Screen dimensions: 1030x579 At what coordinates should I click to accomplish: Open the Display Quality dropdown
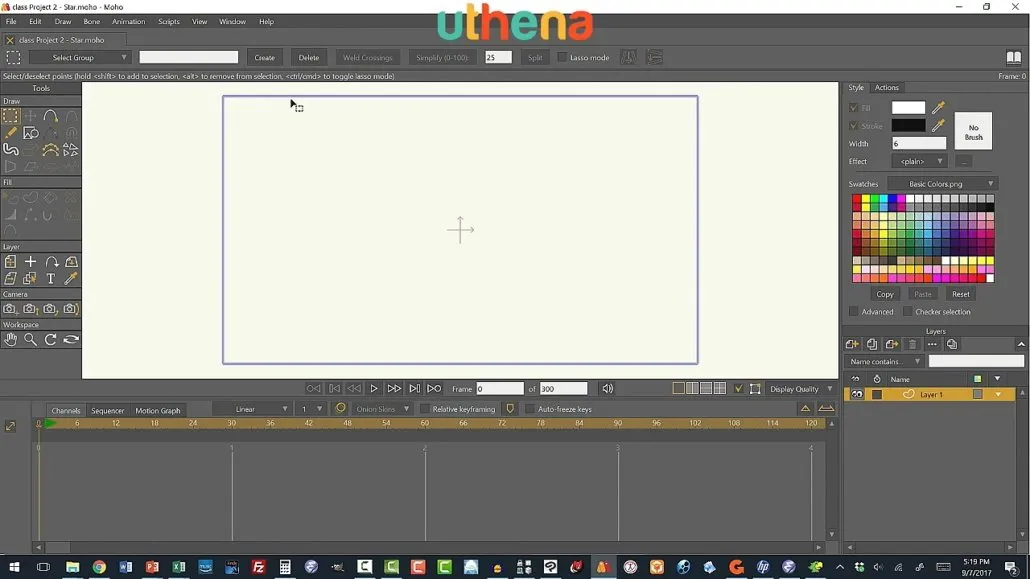click(801, 389)
